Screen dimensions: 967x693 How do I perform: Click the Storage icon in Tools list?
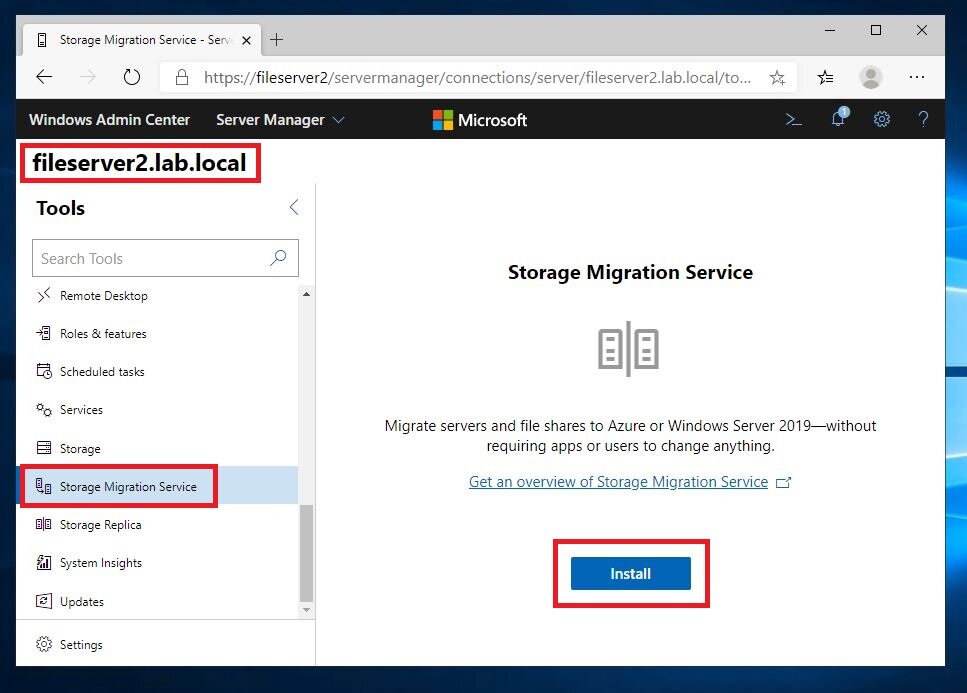[44, 448]
